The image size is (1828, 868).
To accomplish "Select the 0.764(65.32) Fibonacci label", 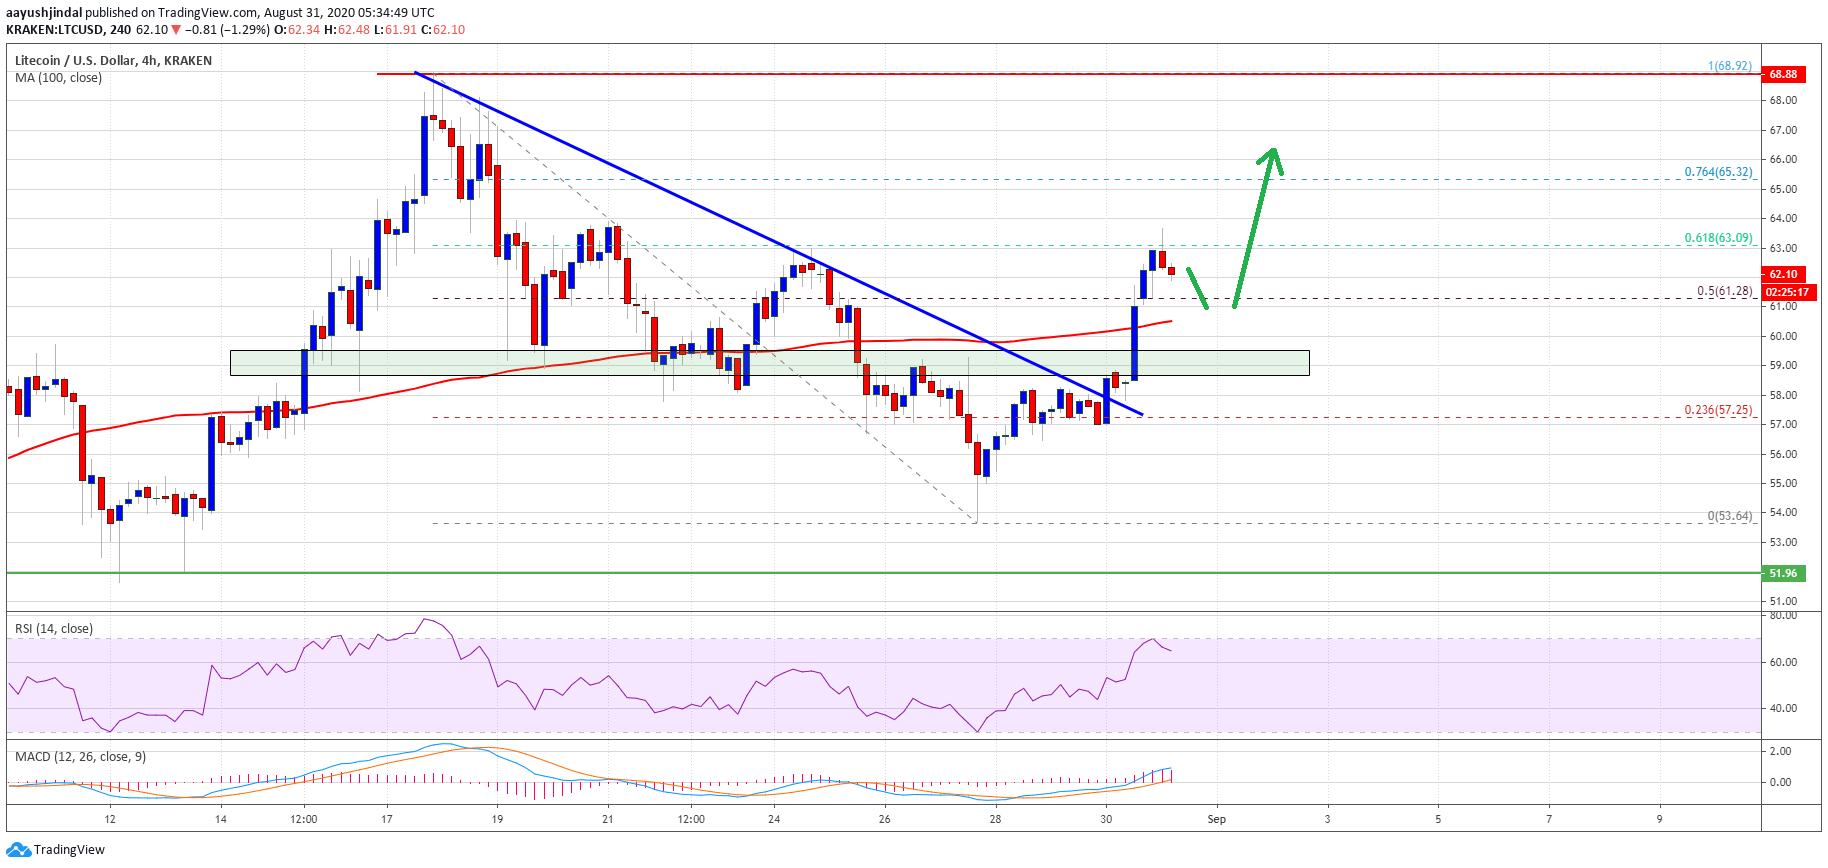I will pyautogui.click(x=1718, y=172).
